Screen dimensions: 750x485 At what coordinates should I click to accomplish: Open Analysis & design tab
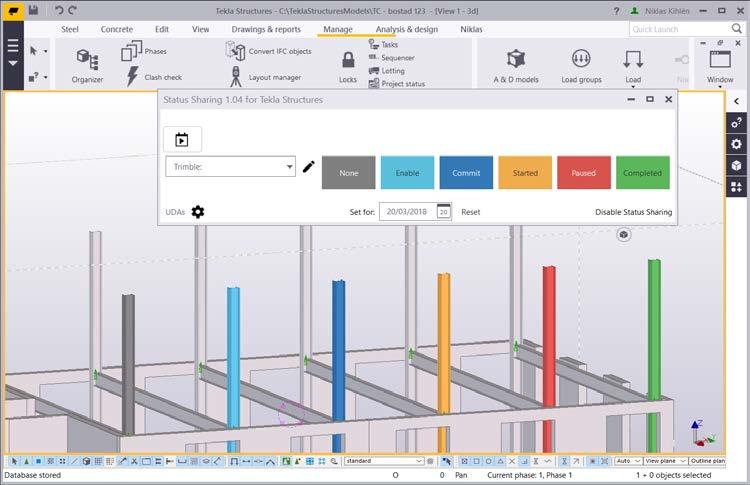[407, 29]
